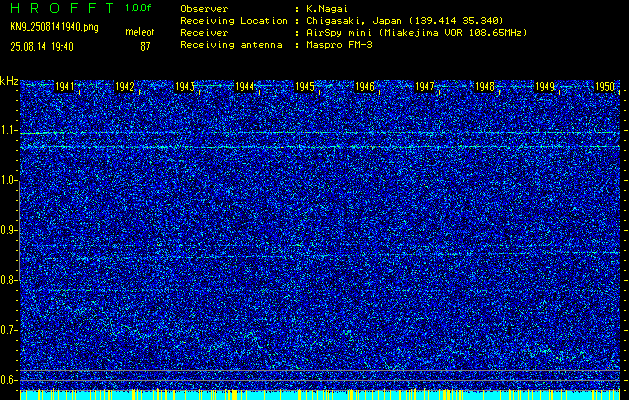Click the 1948 time marker

485,87
